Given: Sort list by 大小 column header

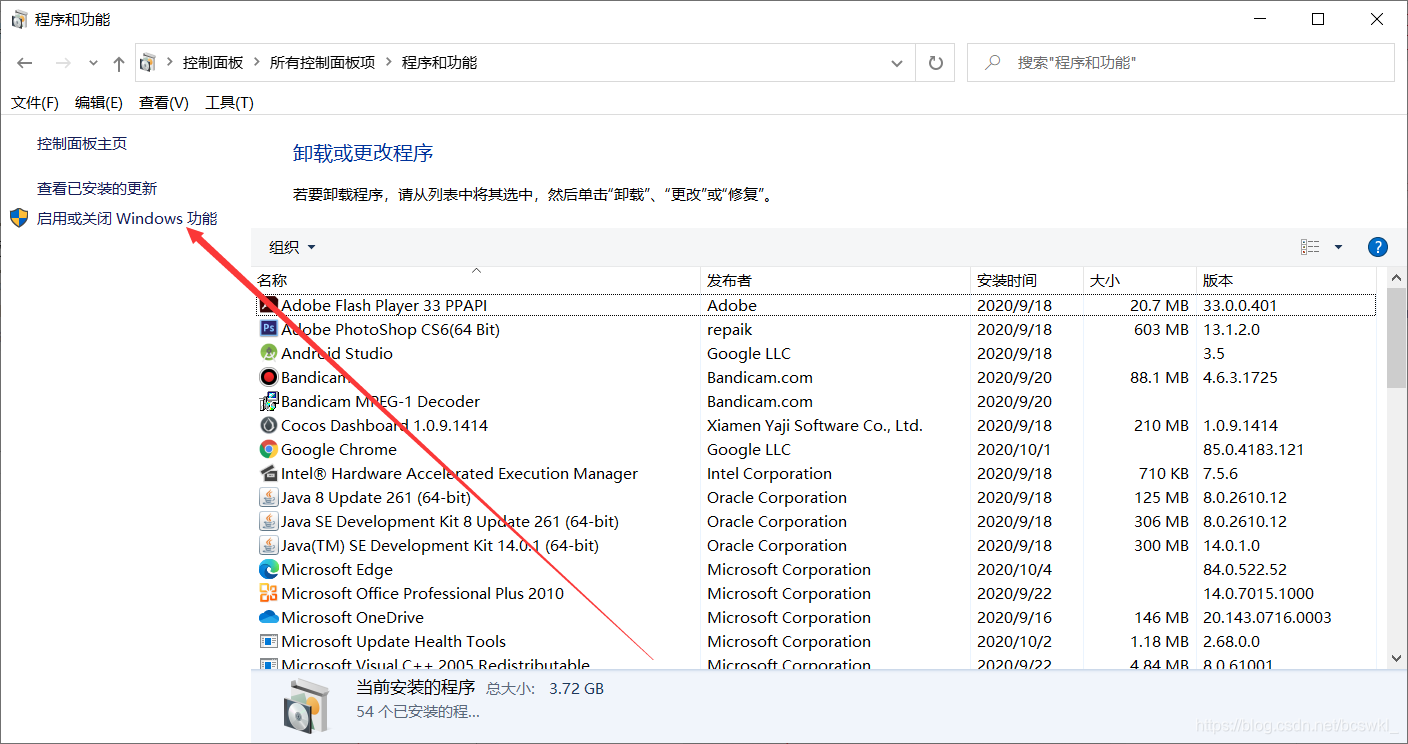Looking at the screenshot, I should (x=1140, y=280).
